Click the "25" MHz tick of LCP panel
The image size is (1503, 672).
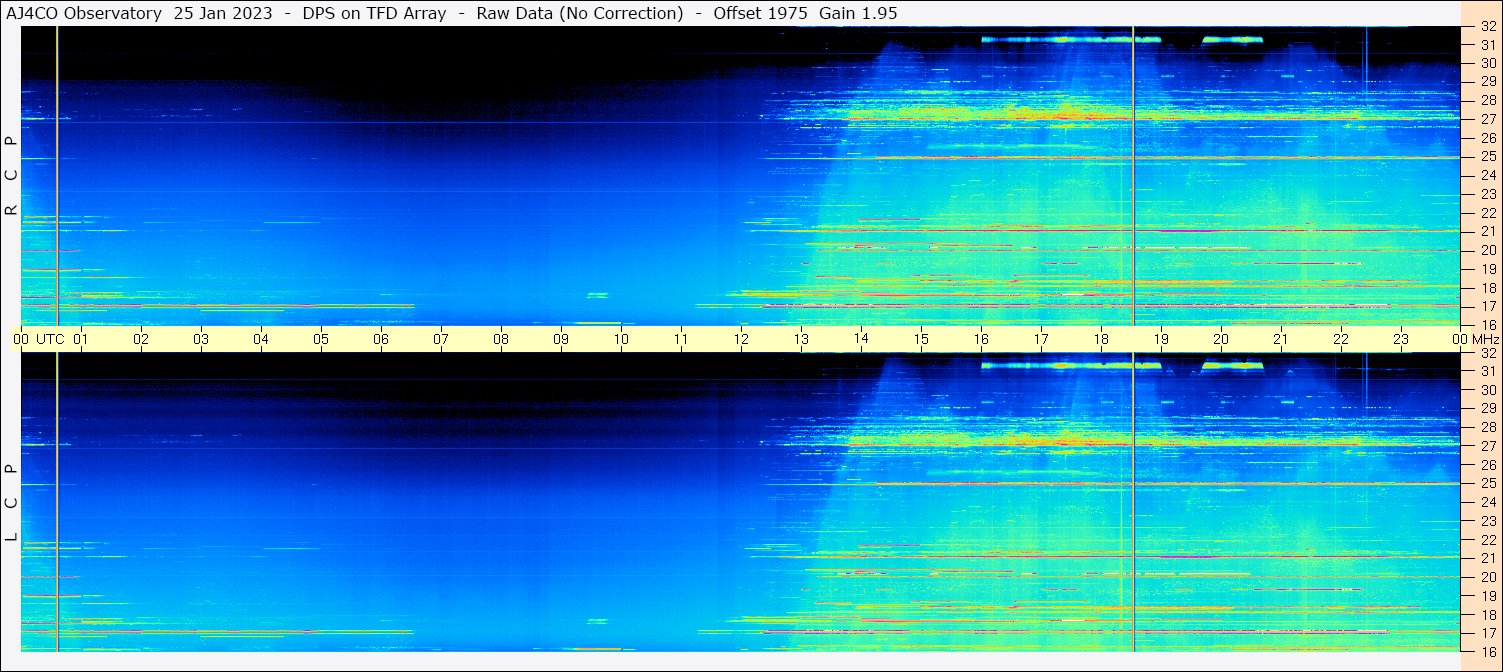pos(1488,484)
